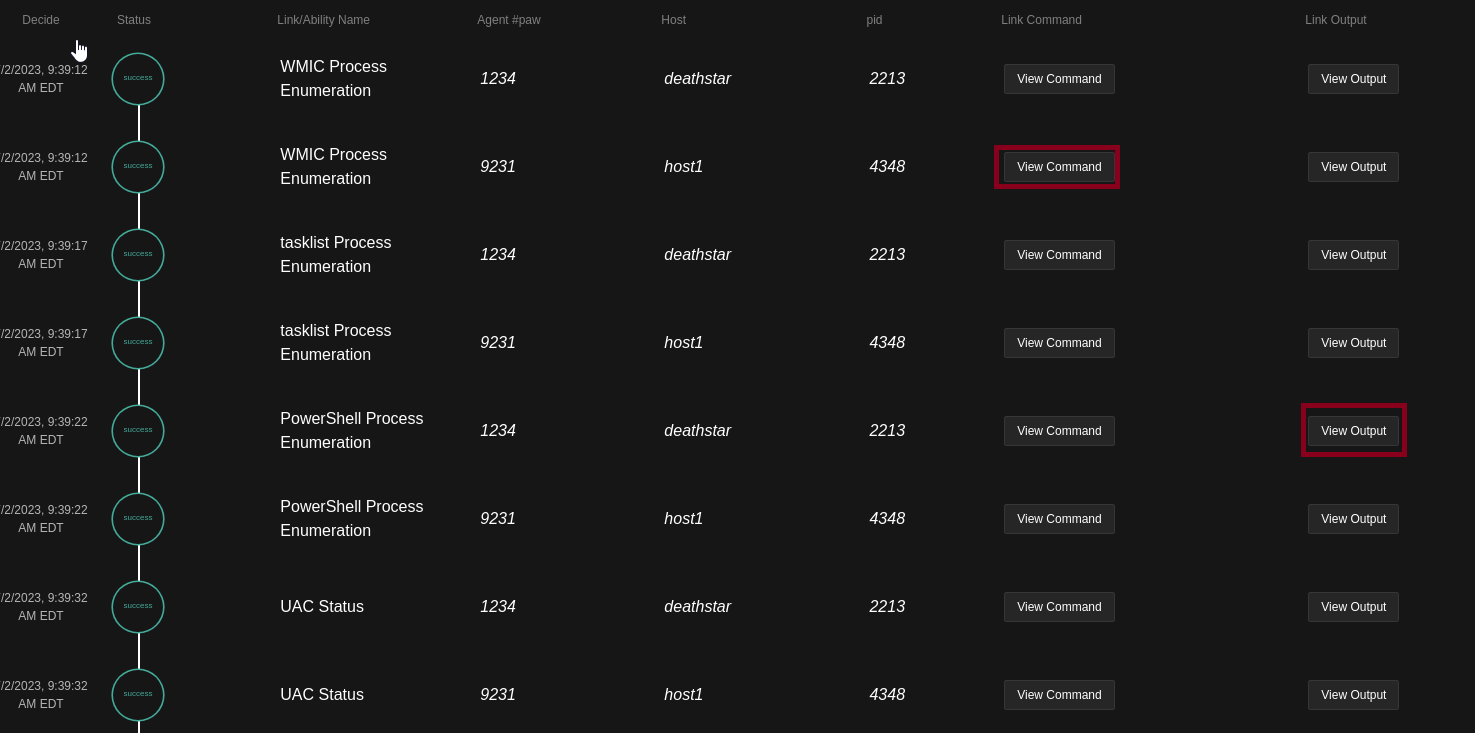Click status circle for UAC Status on deathstar
The height and width of the screenshot is (733, 1475).
(138, 607)
